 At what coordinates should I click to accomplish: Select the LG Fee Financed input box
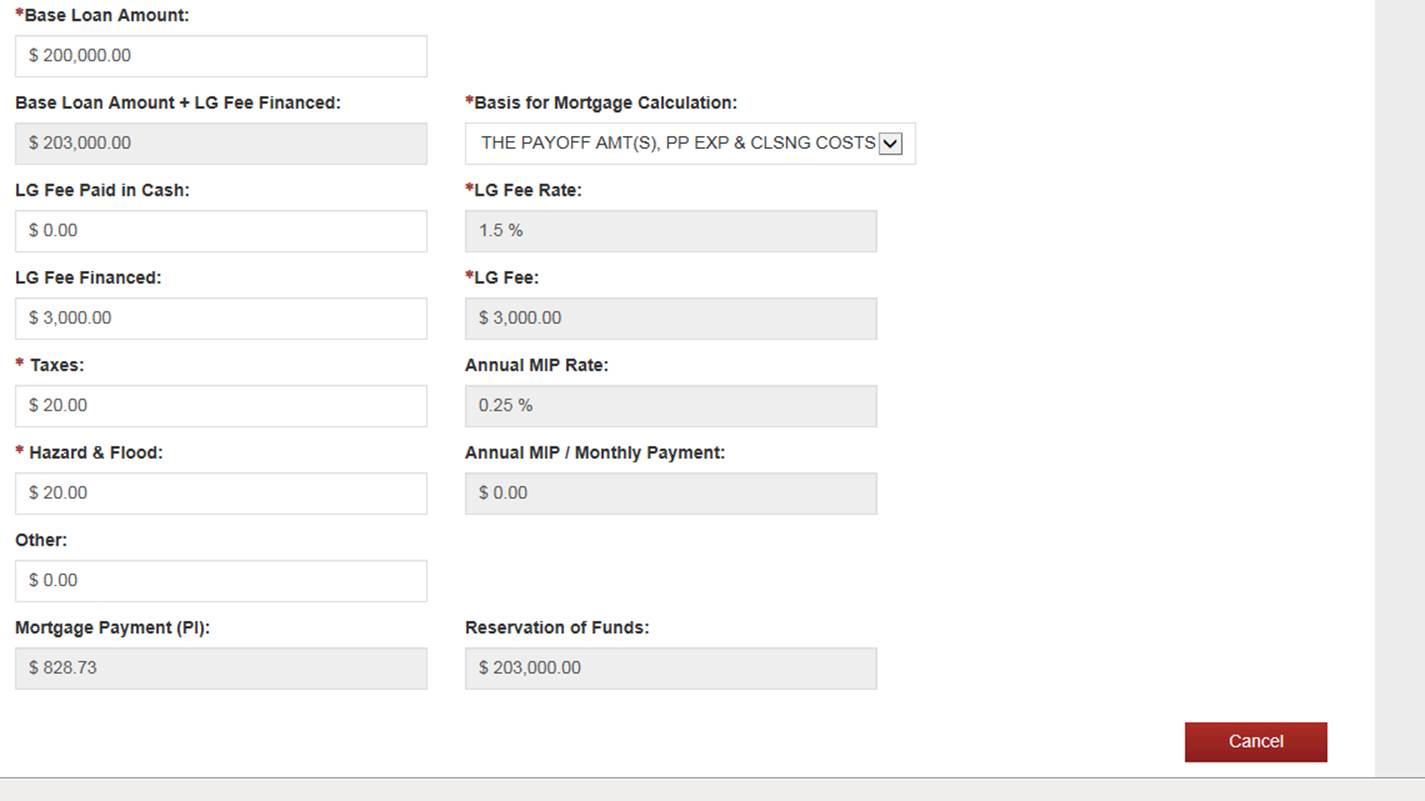pos(221,318)
